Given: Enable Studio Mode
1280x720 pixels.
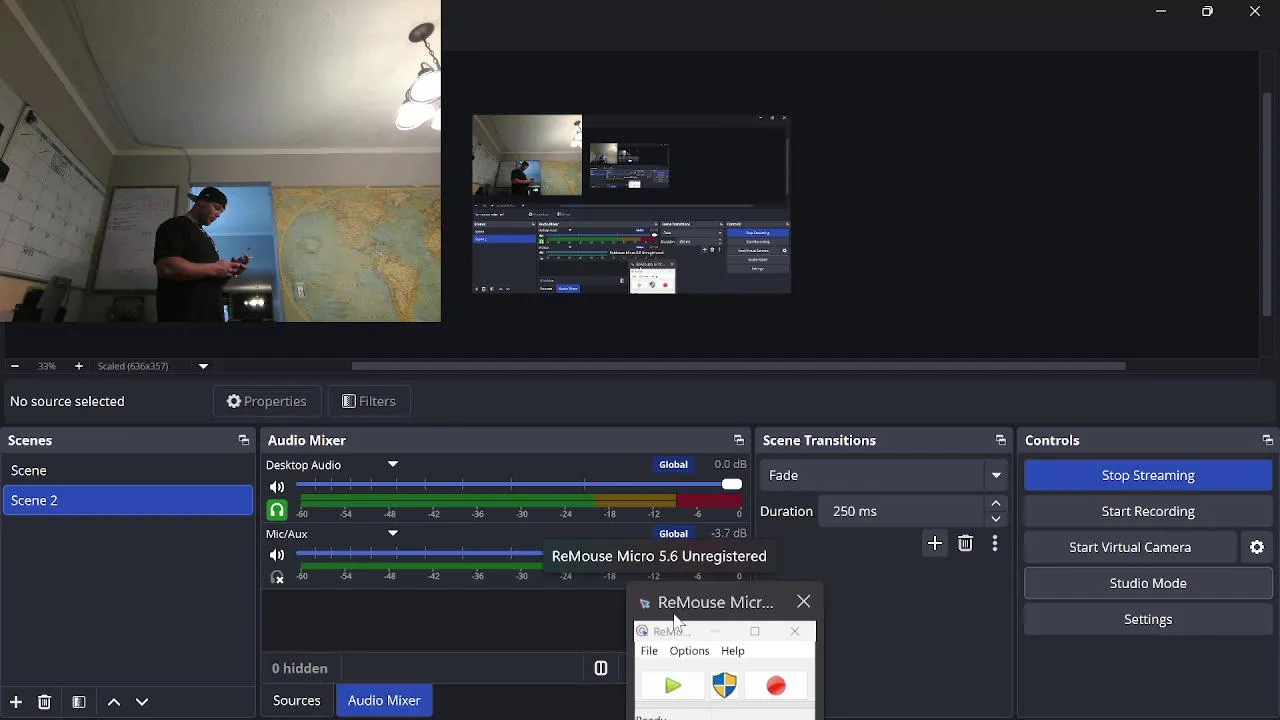Looking at the screenshot, I should tap(1148, 583).
